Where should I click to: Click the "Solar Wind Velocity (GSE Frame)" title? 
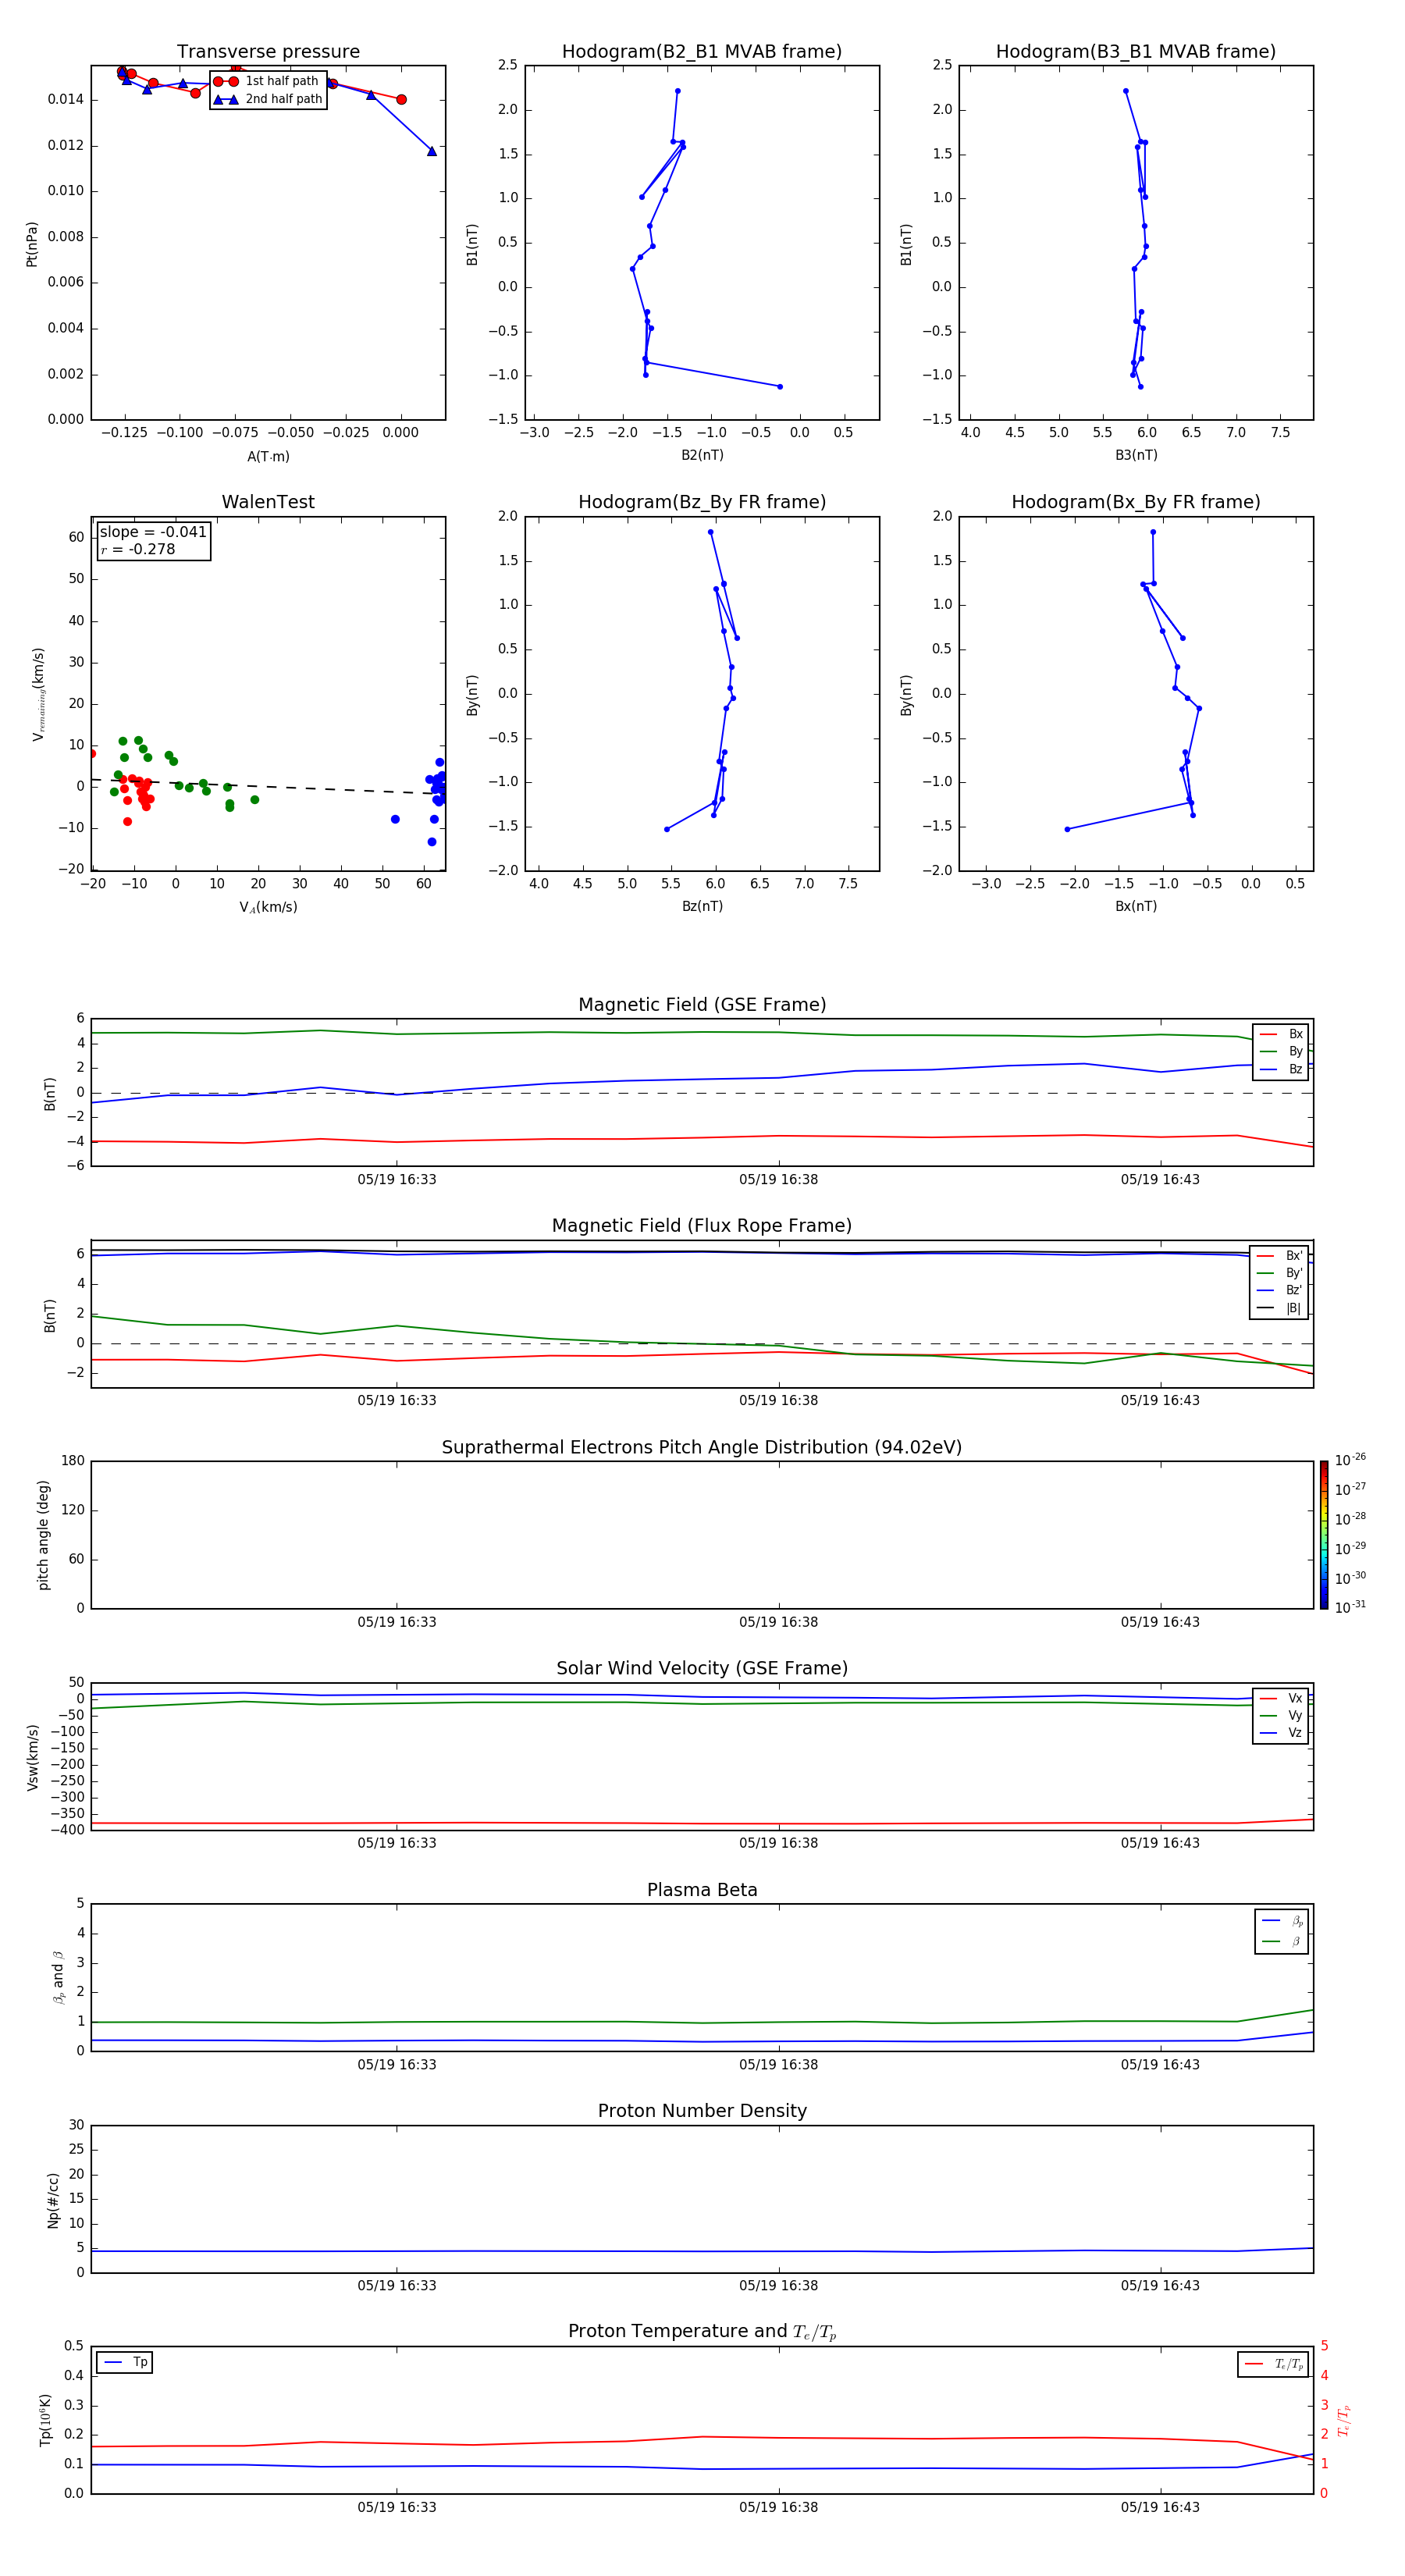702,1668
